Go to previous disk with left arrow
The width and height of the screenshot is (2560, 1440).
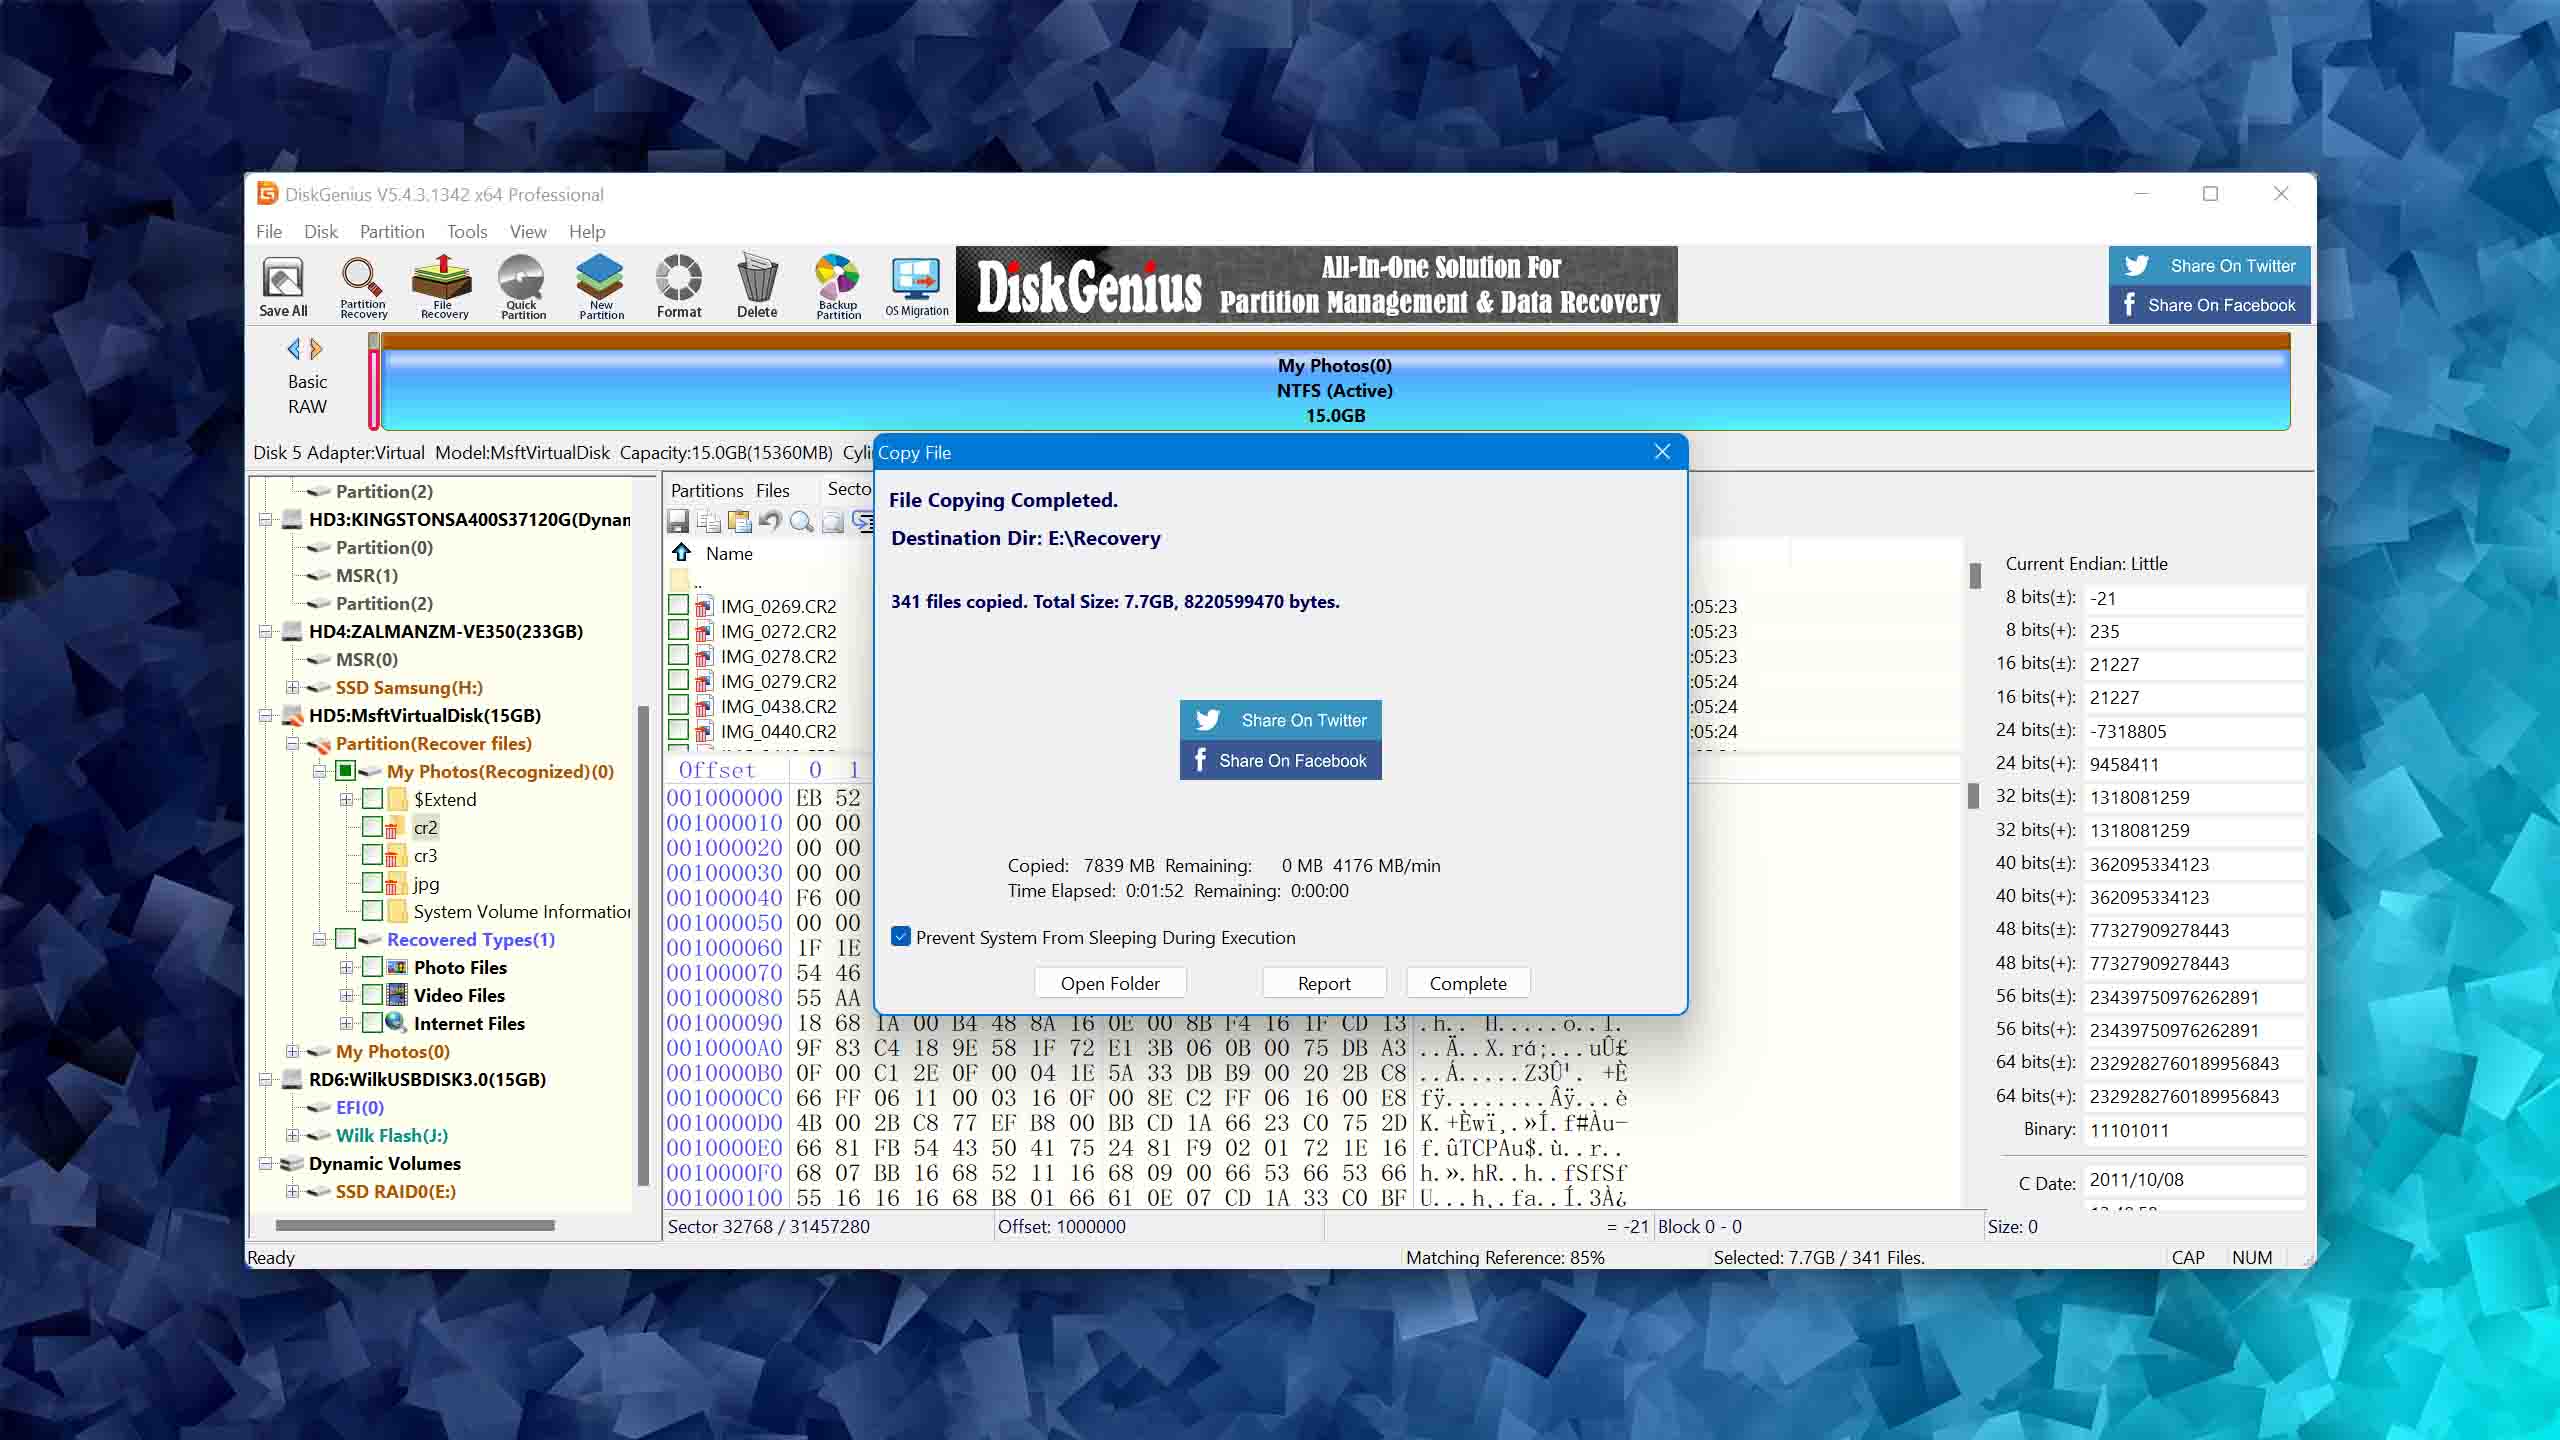coord(293,349)
